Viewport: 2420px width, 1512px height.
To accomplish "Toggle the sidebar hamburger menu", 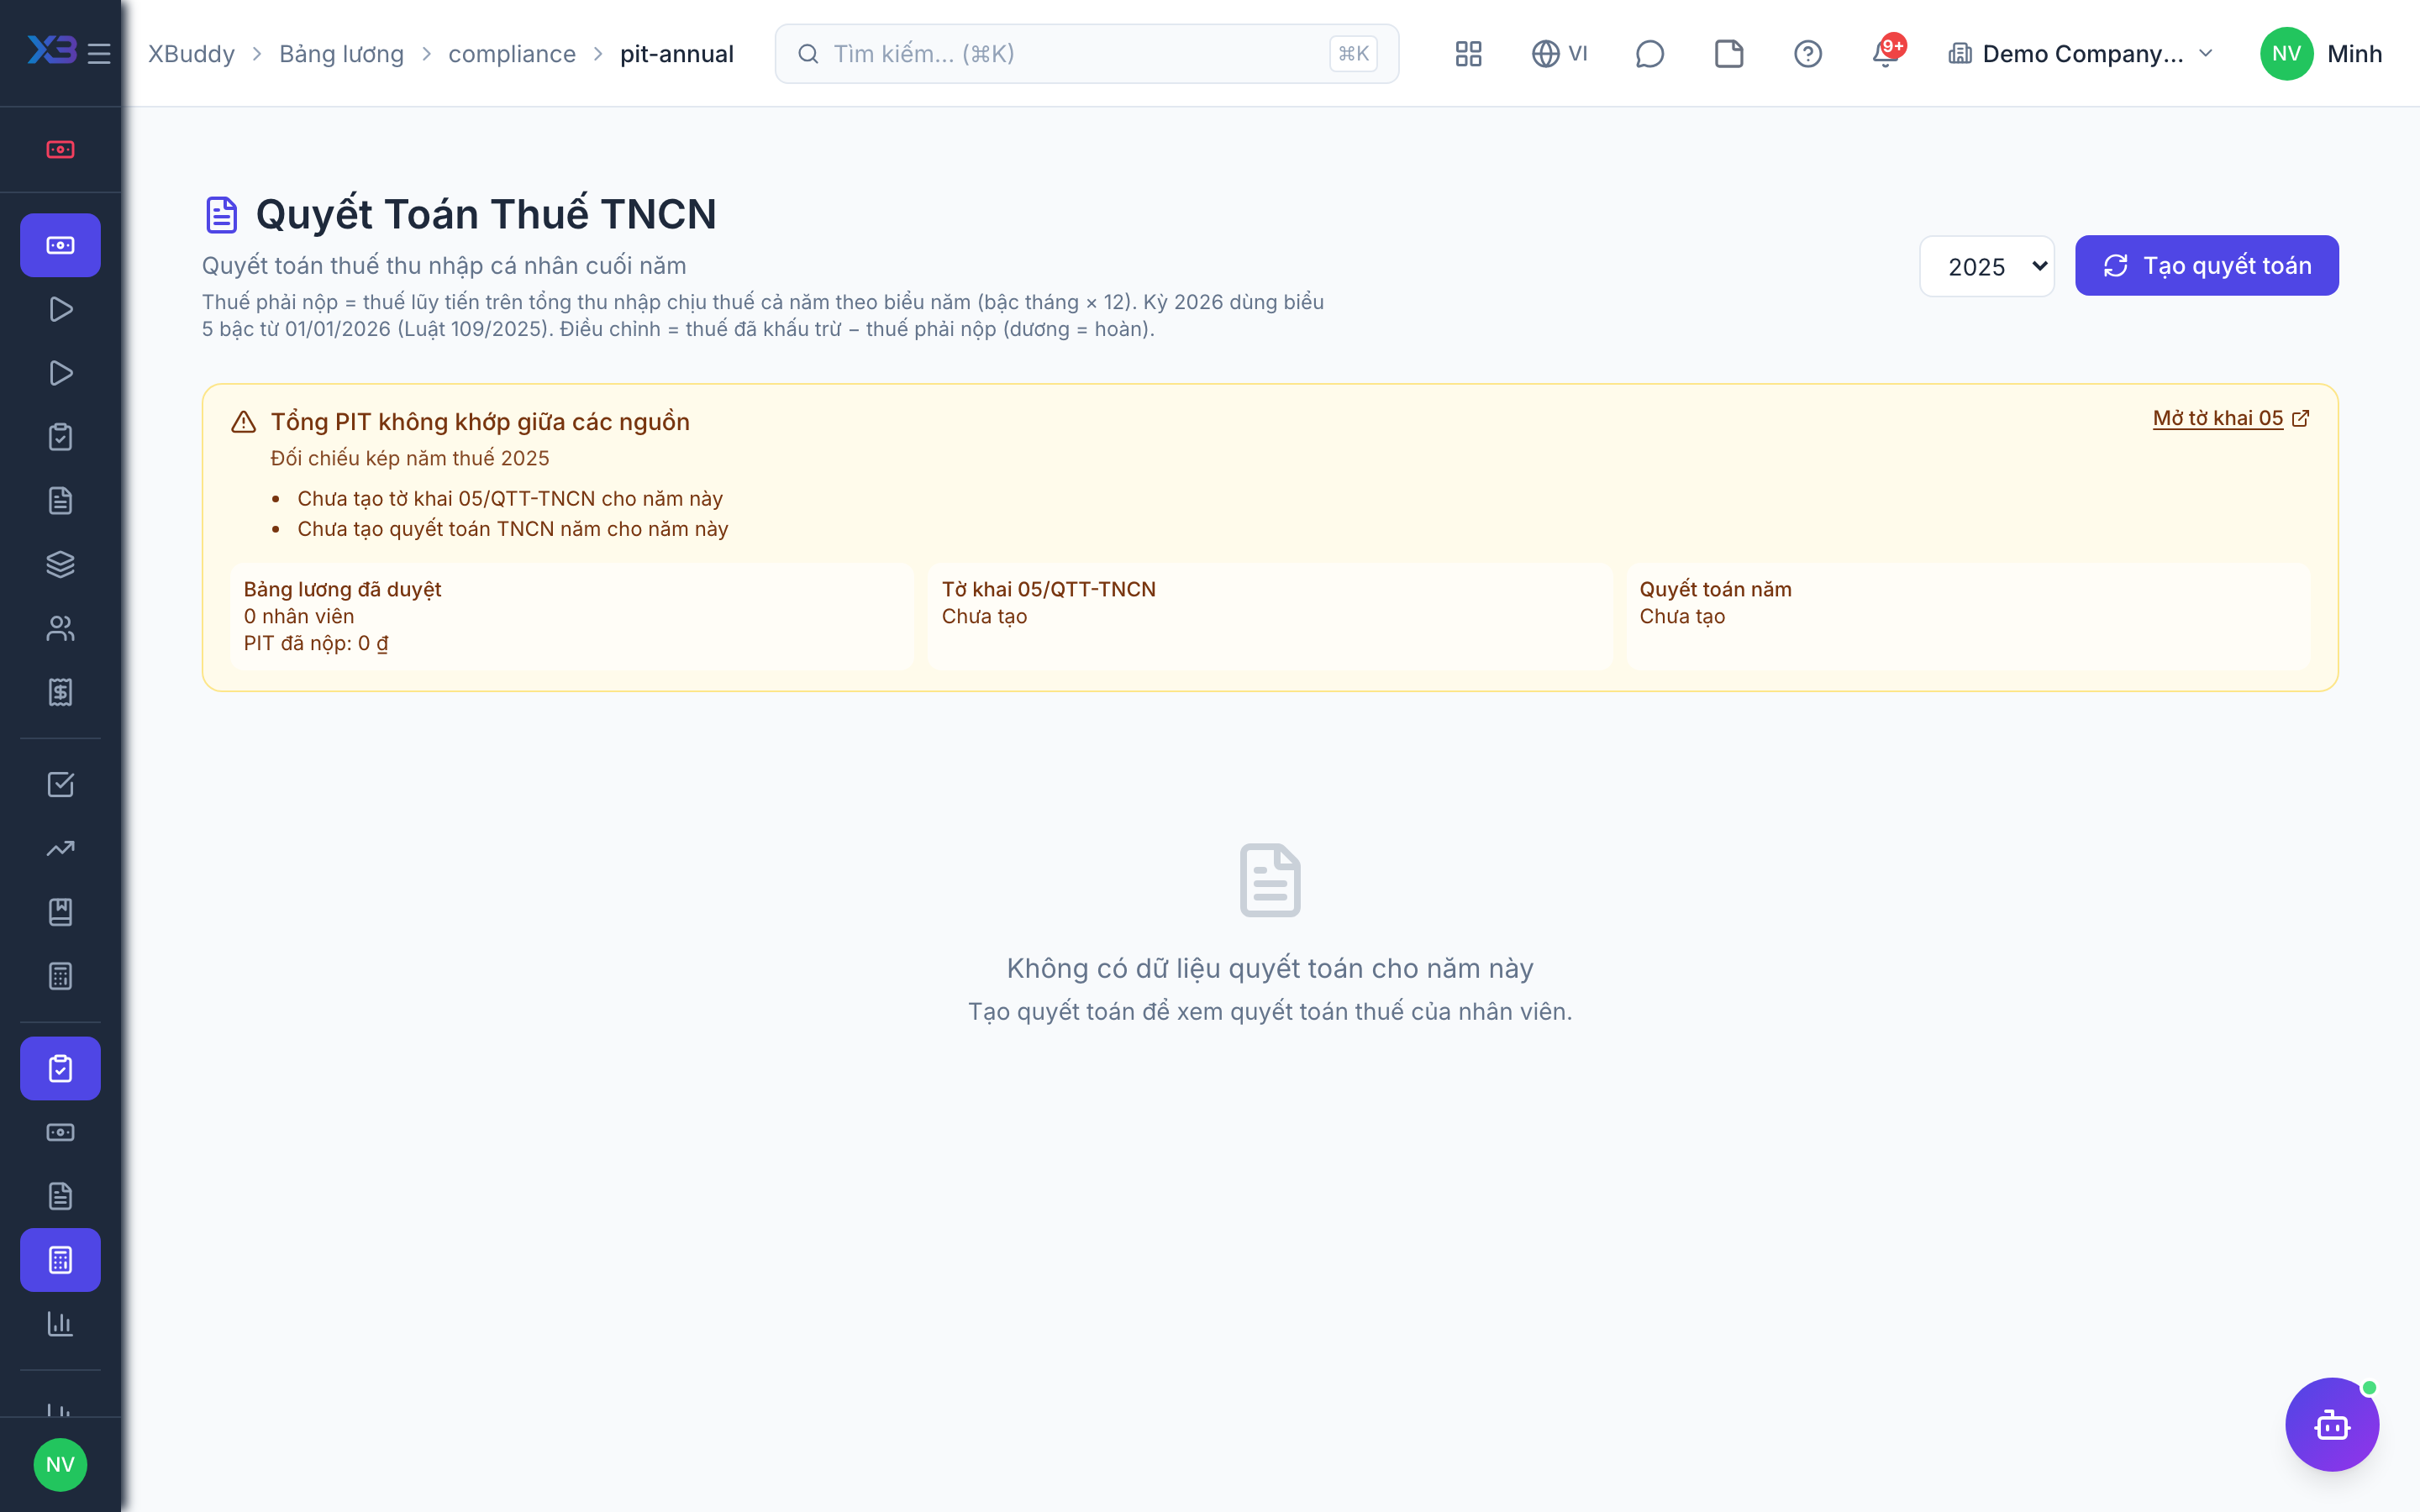I will [99, 53].
